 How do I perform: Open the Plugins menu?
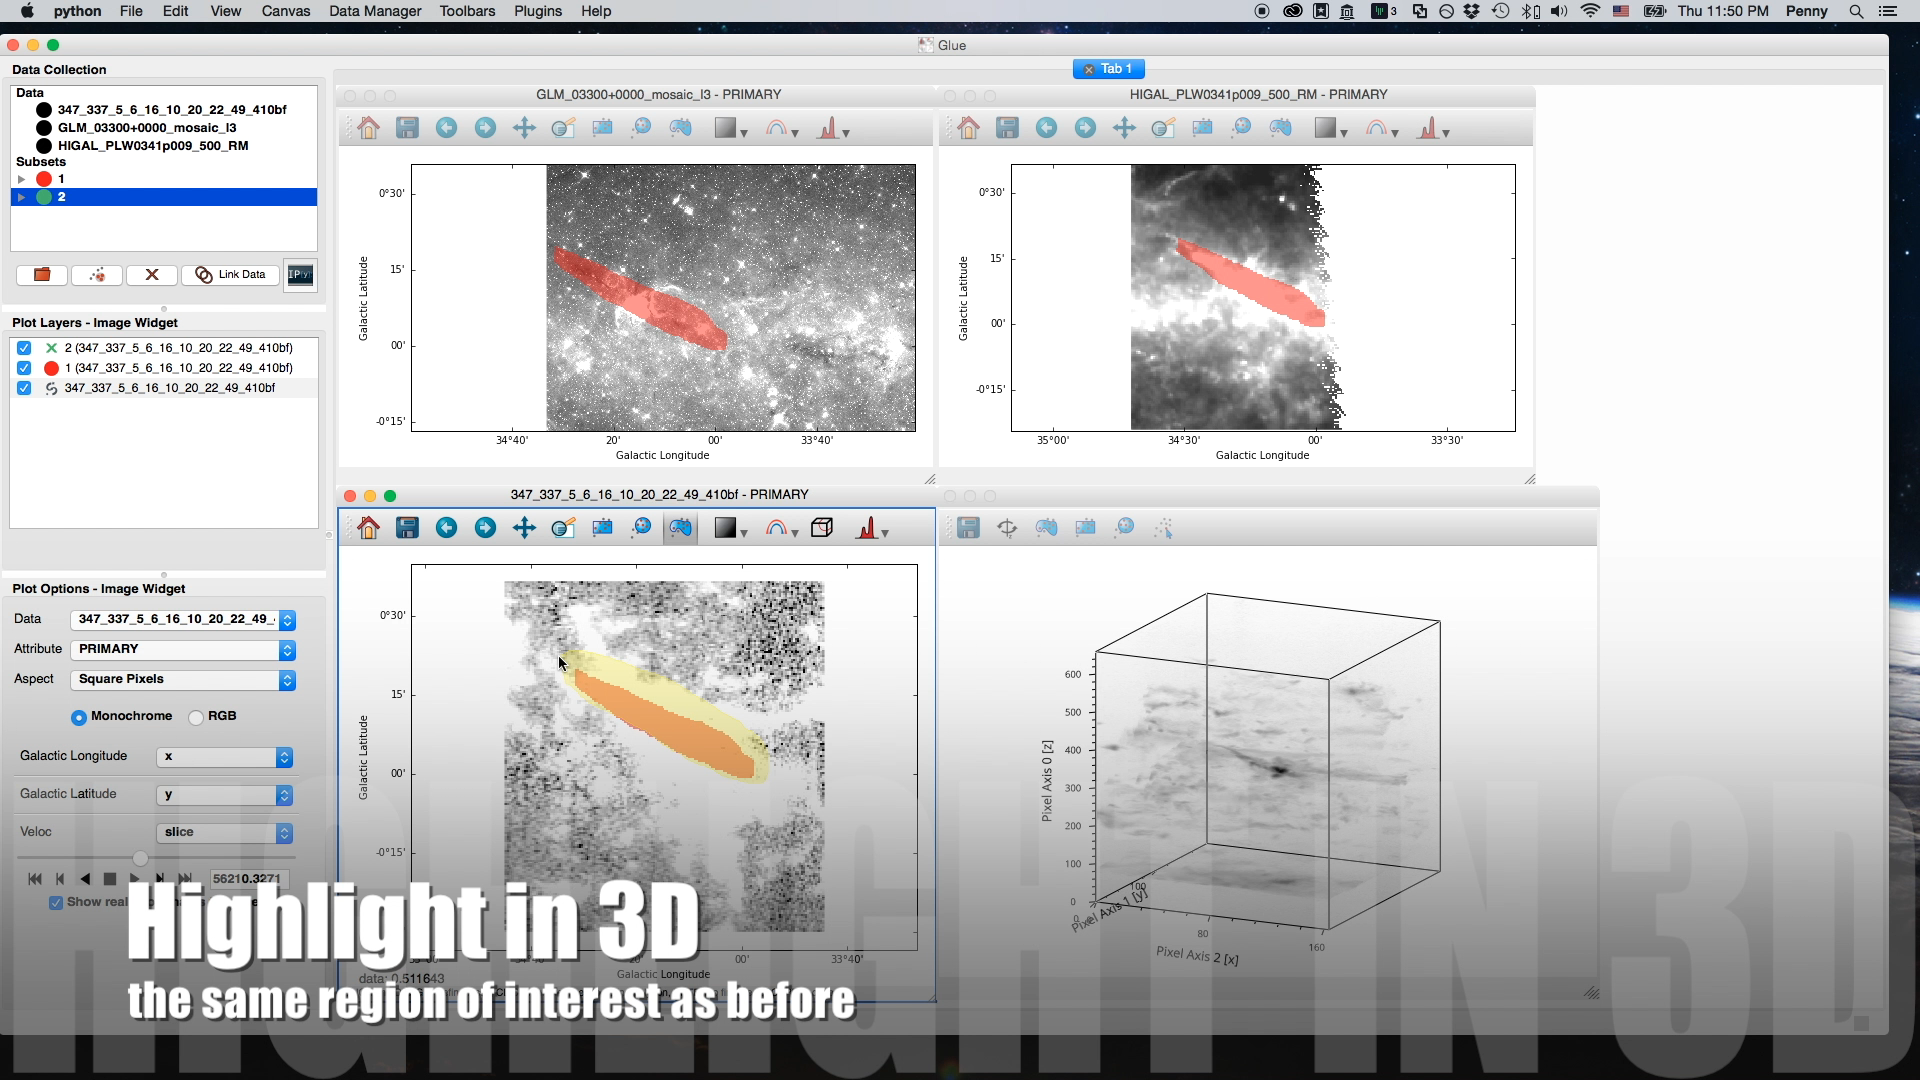pyautogui.click(x=537, y=11)
